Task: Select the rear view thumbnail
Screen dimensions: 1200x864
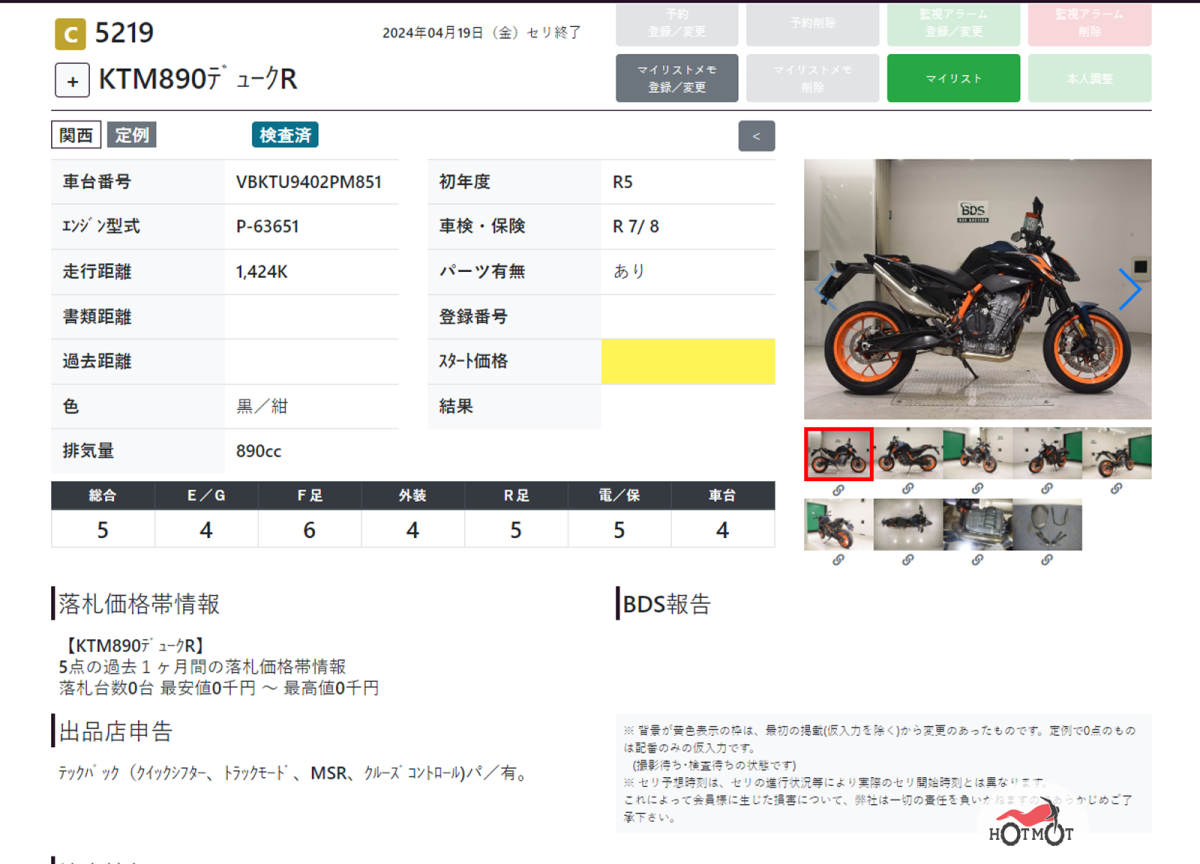Action: (1117, 454)
